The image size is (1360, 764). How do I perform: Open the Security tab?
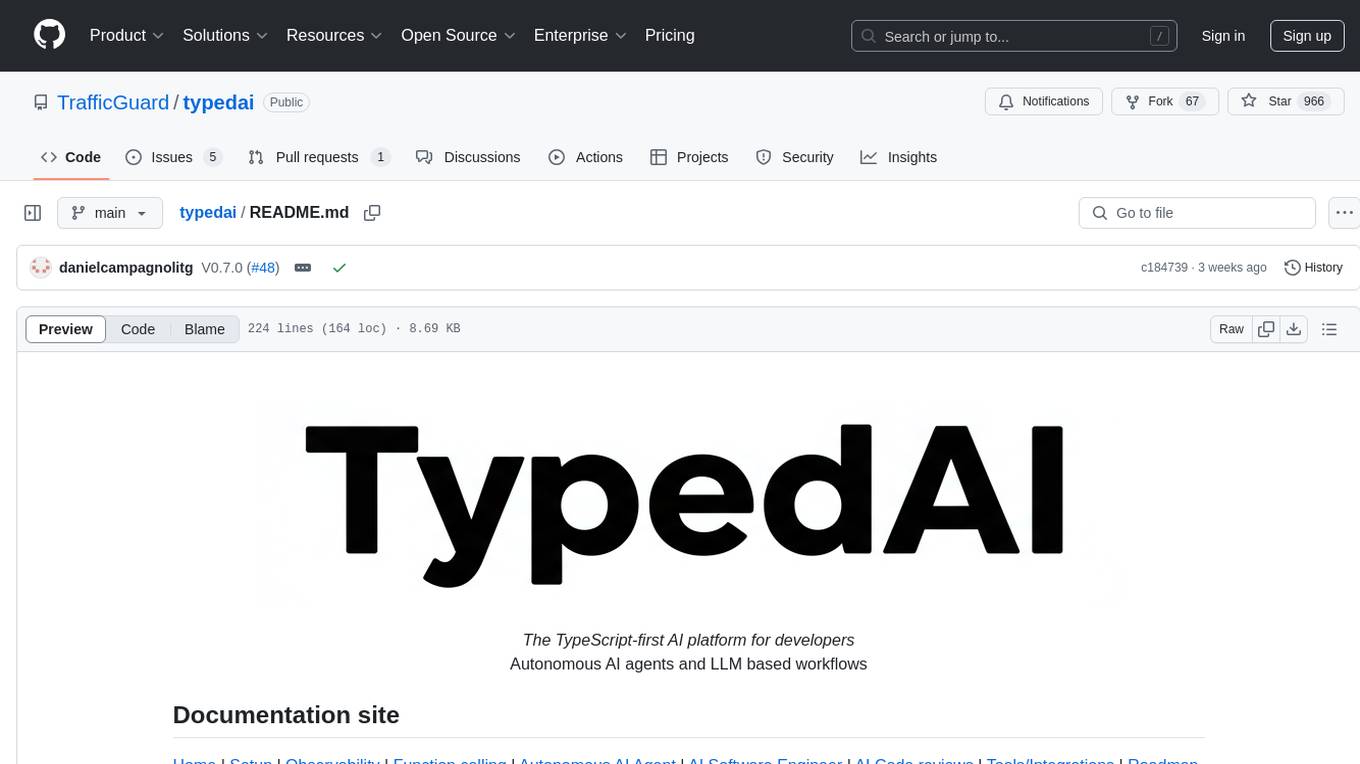[x=795, y=157]
